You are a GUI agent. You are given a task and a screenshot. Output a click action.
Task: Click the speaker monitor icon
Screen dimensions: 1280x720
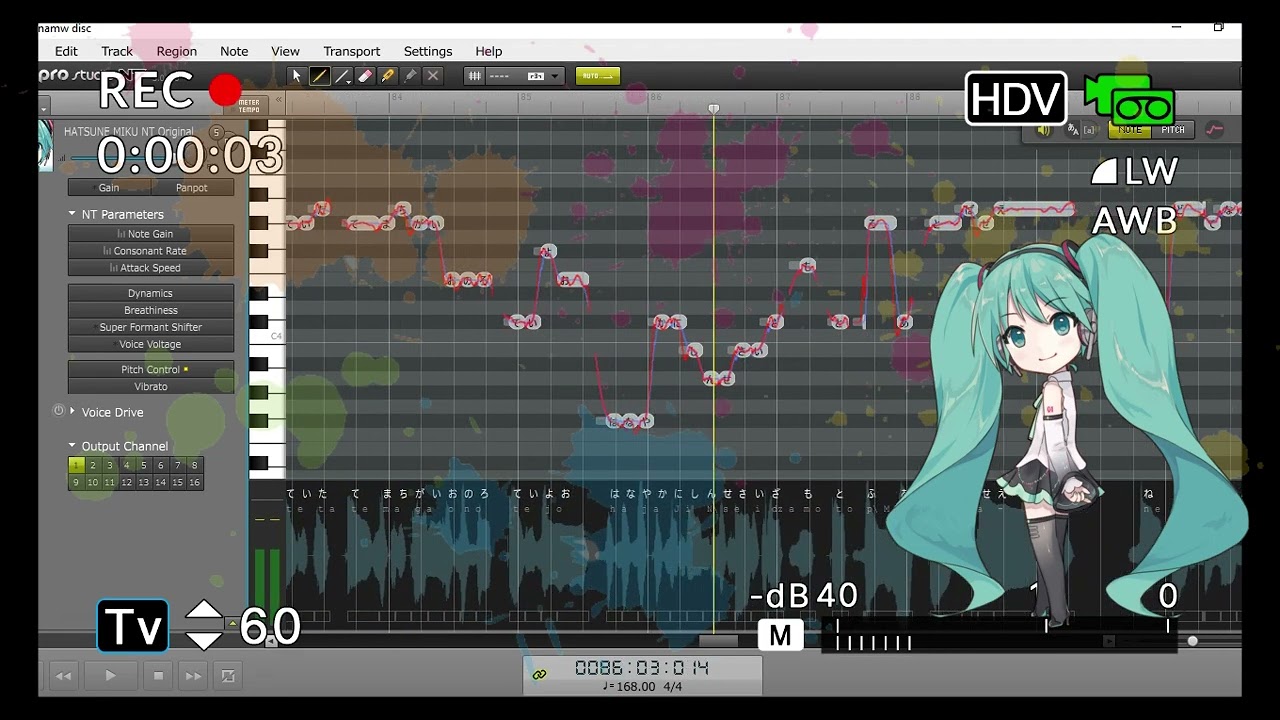click(x=1044, y=130)
